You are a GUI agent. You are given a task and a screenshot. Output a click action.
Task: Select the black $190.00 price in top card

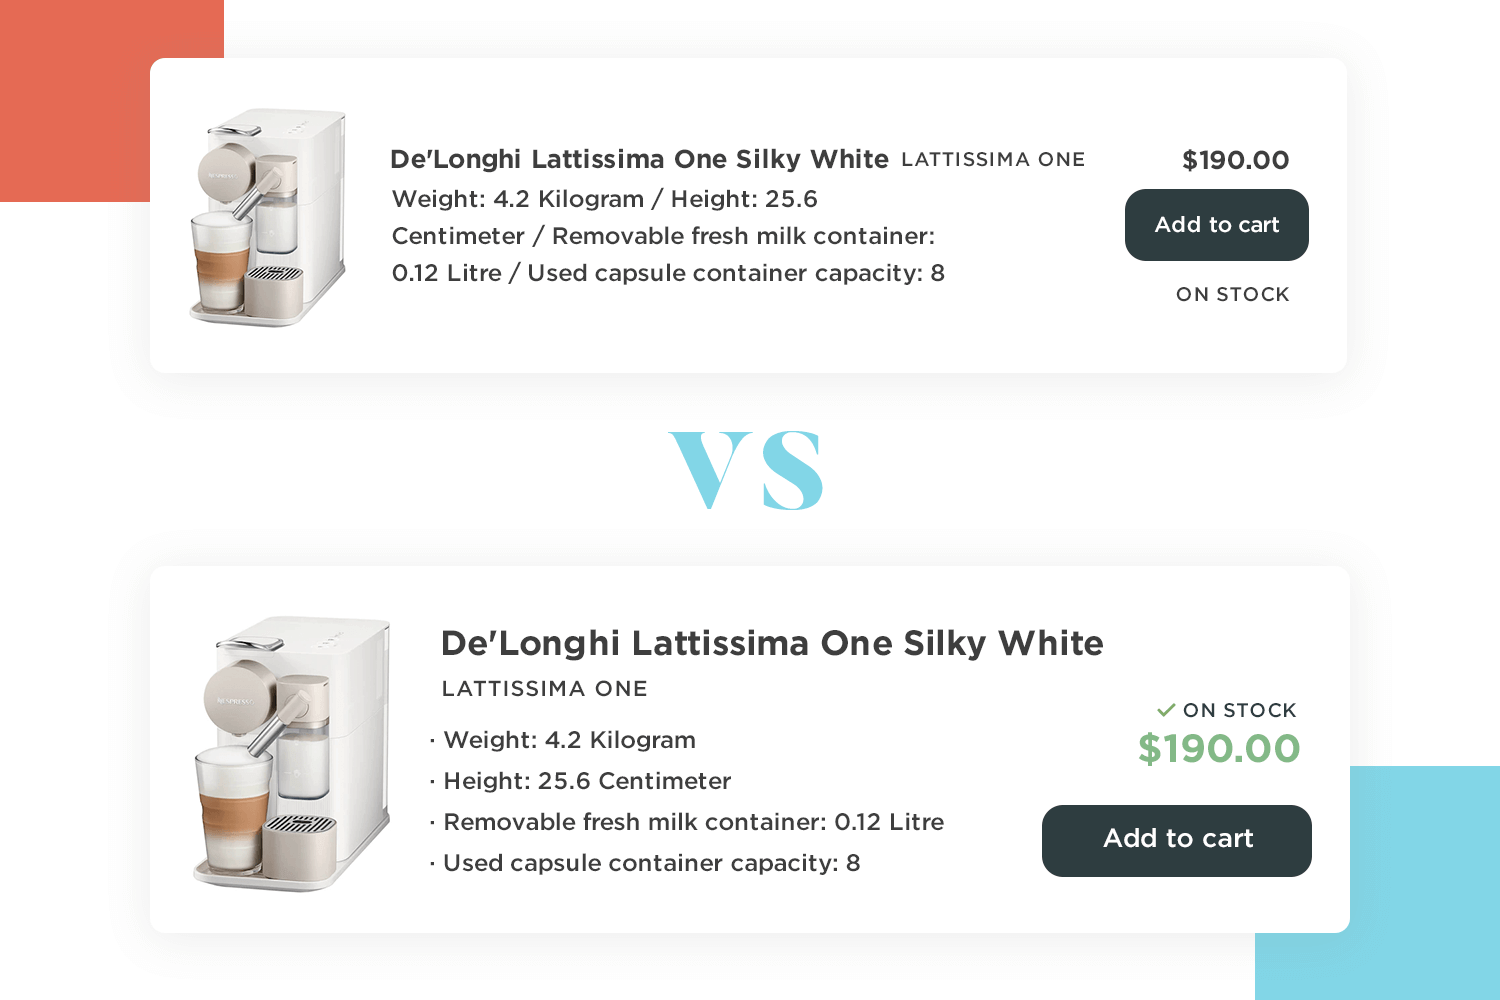tap(1236, 160)
